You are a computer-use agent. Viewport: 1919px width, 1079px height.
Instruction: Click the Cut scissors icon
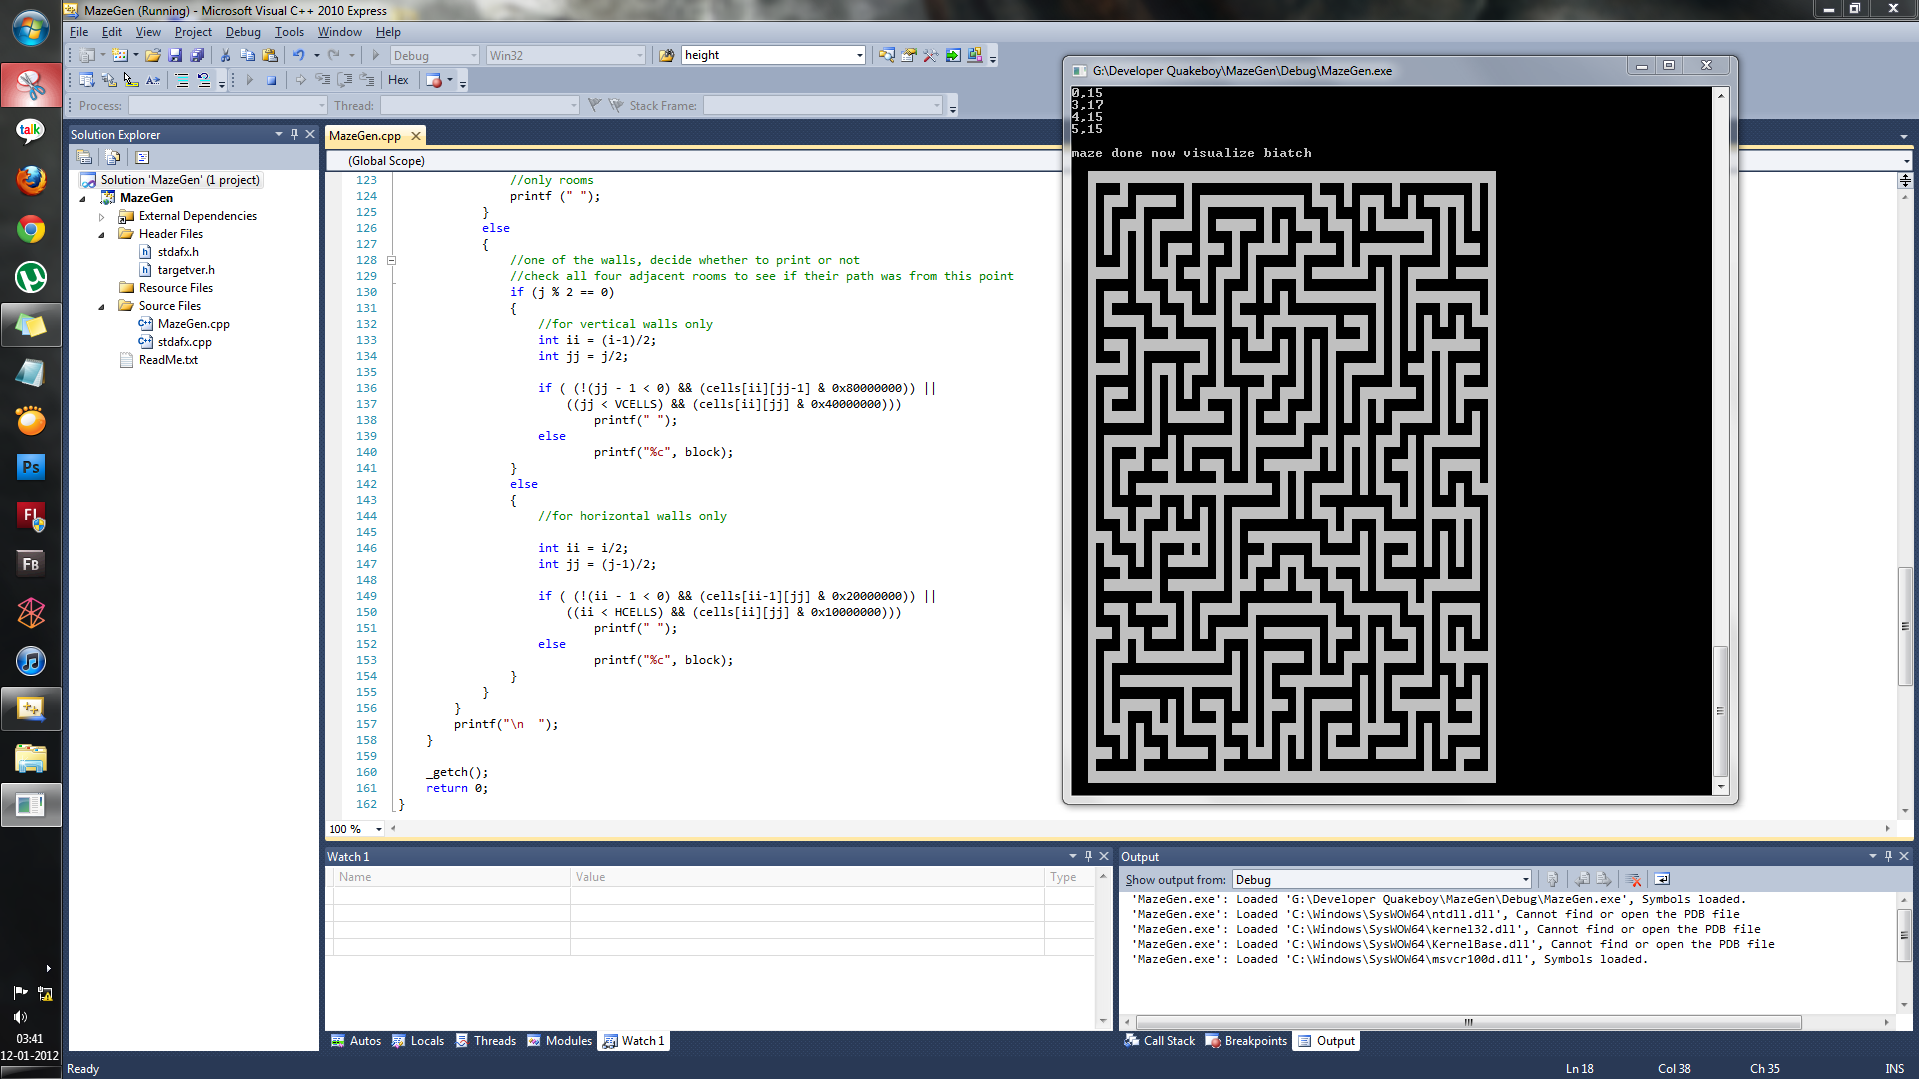[225, 55]
